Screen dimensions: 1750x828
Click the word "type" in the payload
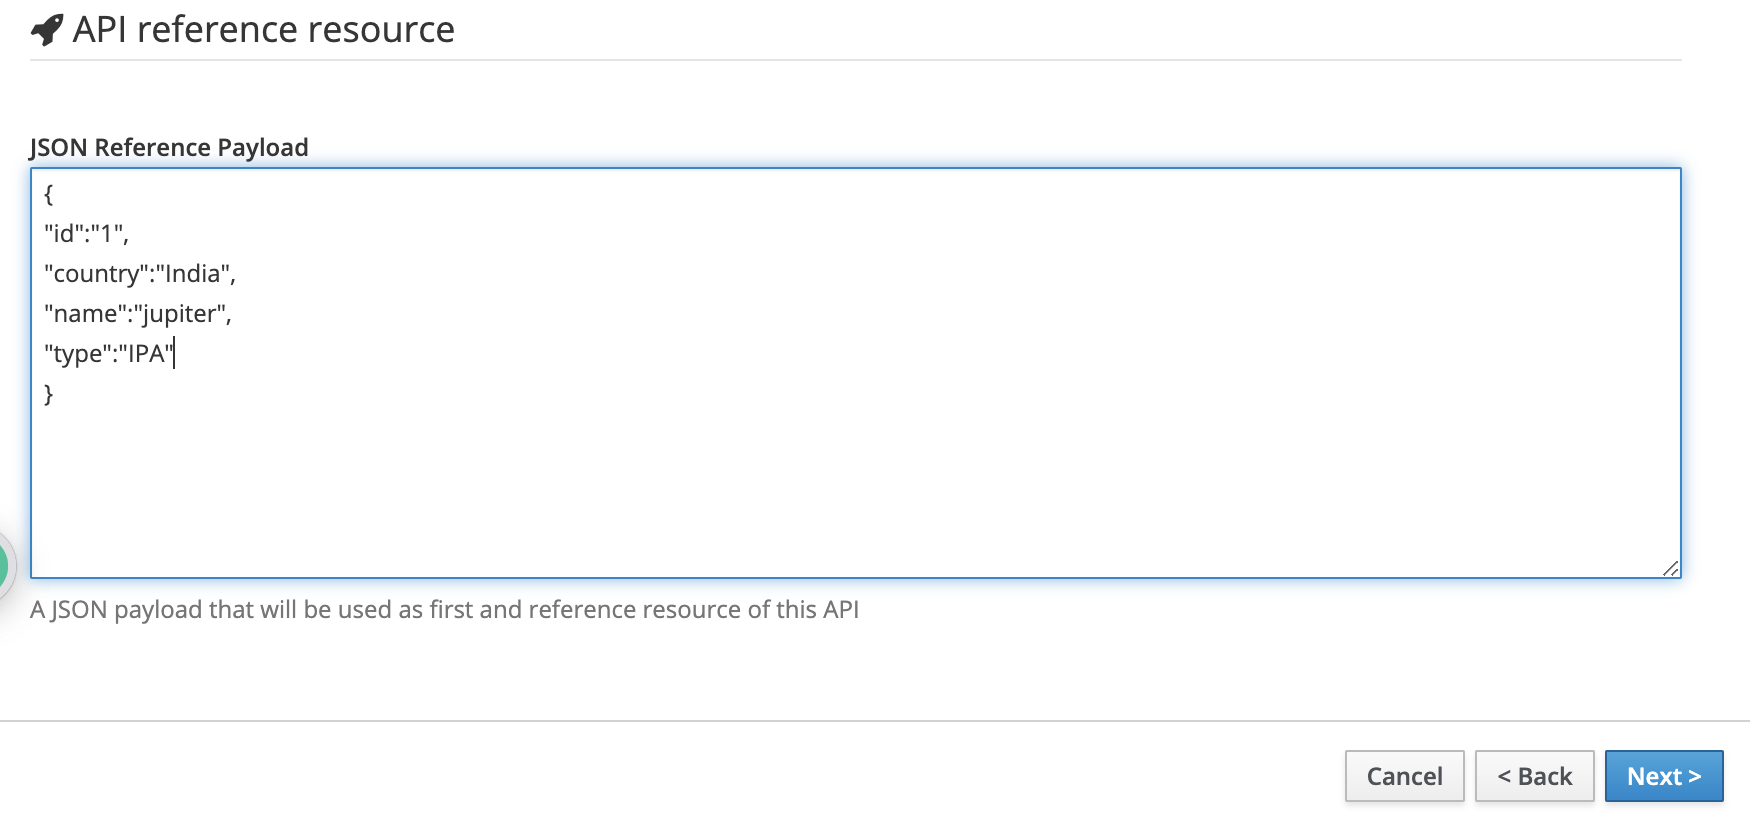point(77,354)
